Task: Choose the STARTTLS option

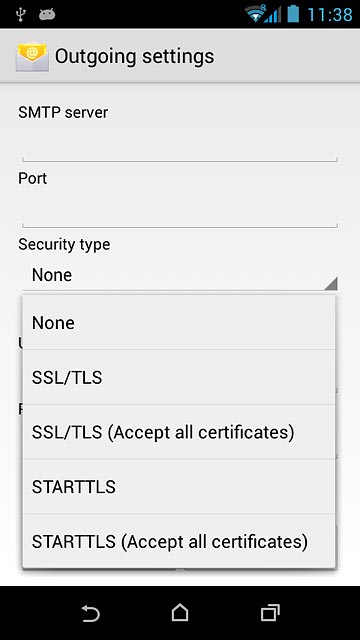Action: click(x=179, y=487)
